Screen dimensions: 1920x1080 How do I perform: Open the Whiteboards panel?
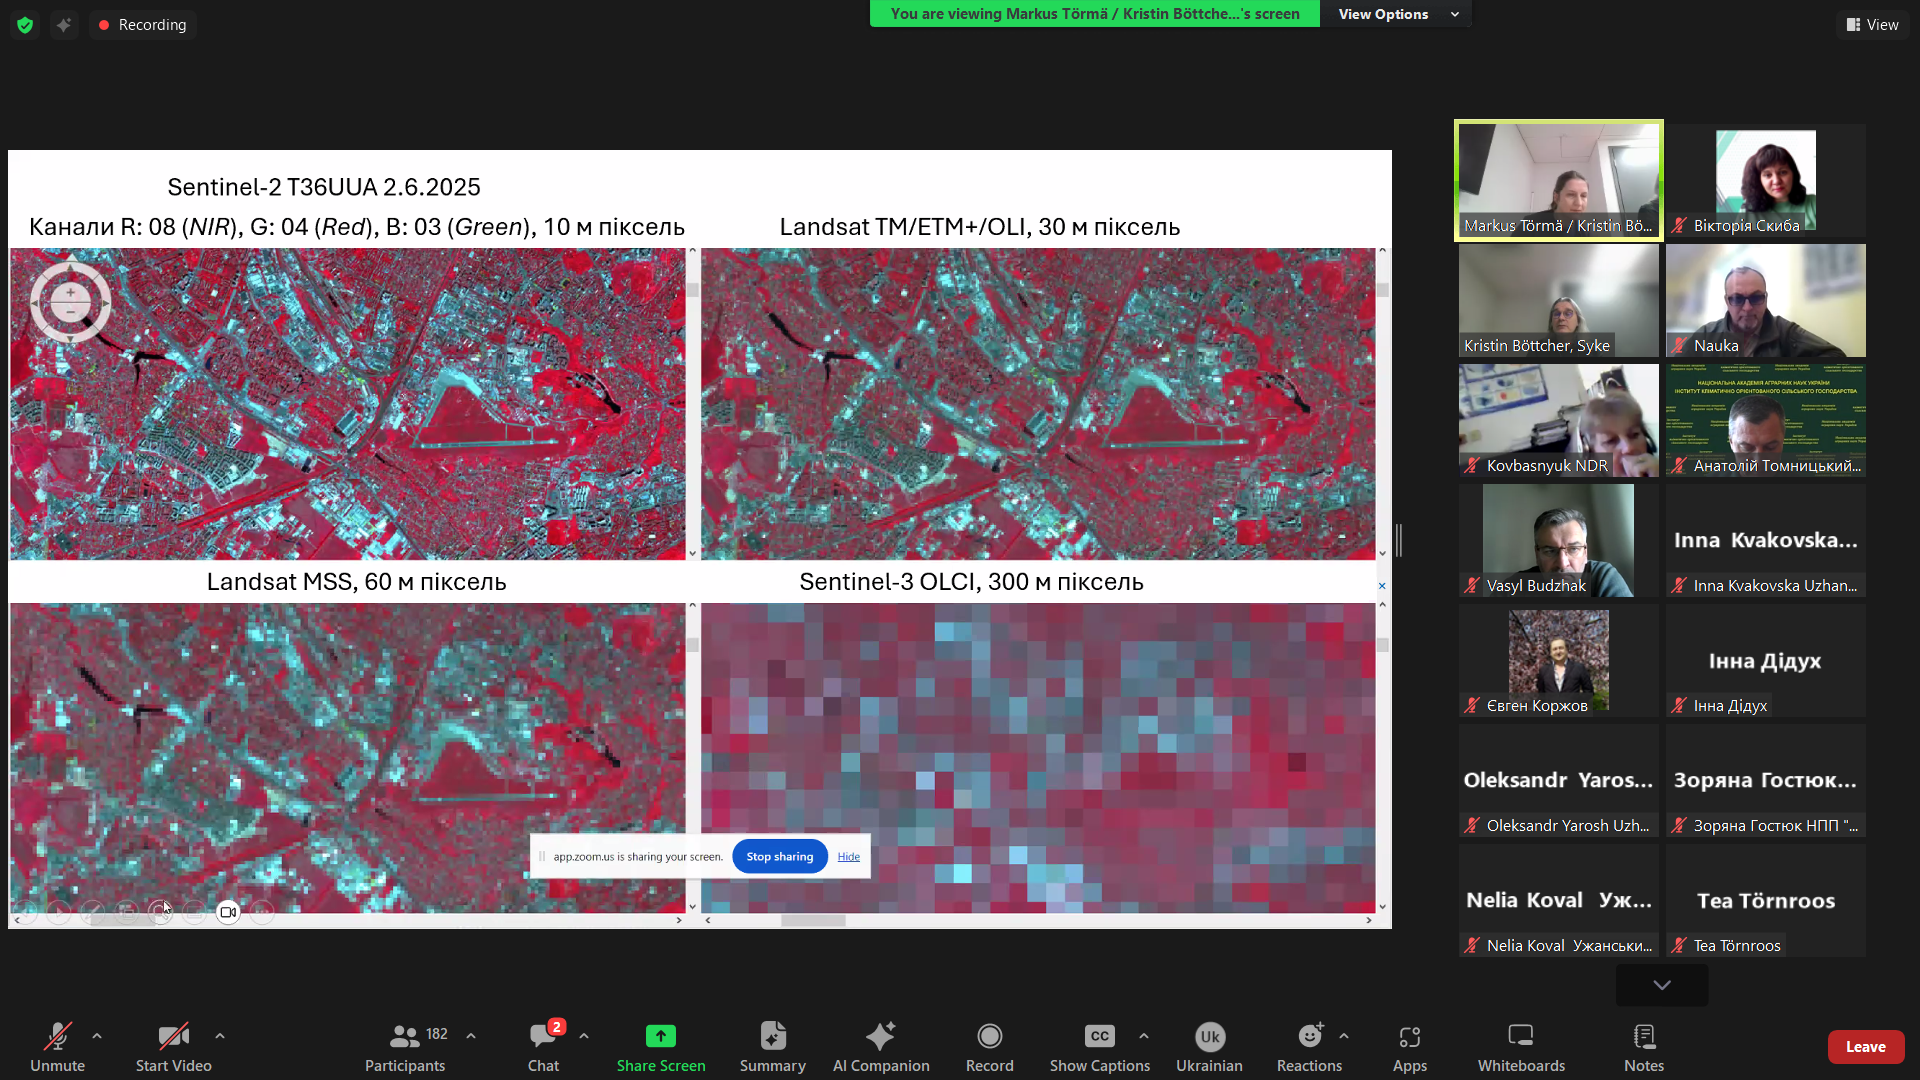tap(1520, 1046)
